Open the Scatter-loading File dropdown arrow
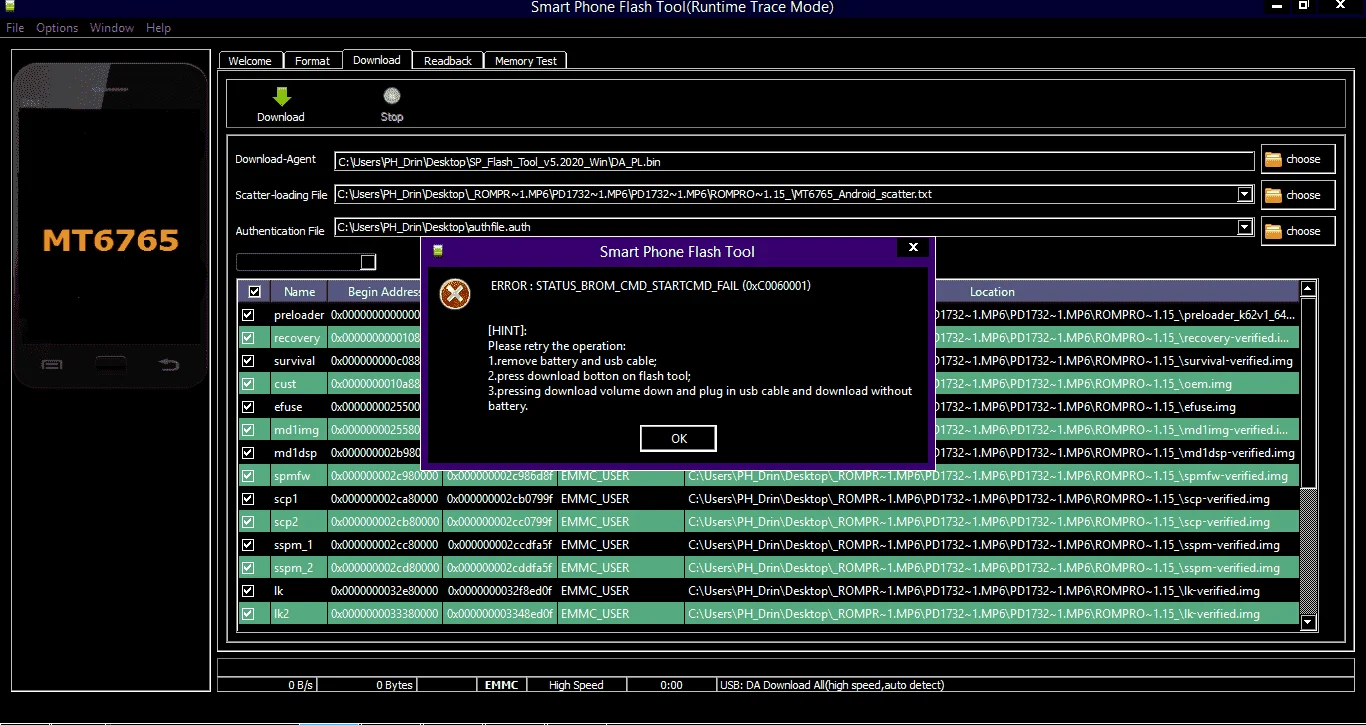Image resolution: width=1366 pixels, height=725 pixels. (1245, 194)
